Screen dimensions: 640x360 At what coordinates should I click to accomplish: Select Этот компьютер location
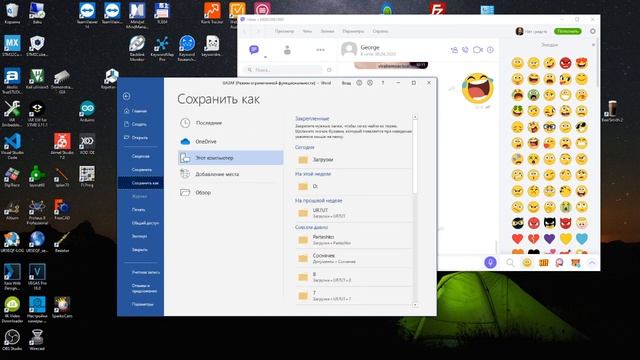[x=231, y=158]
